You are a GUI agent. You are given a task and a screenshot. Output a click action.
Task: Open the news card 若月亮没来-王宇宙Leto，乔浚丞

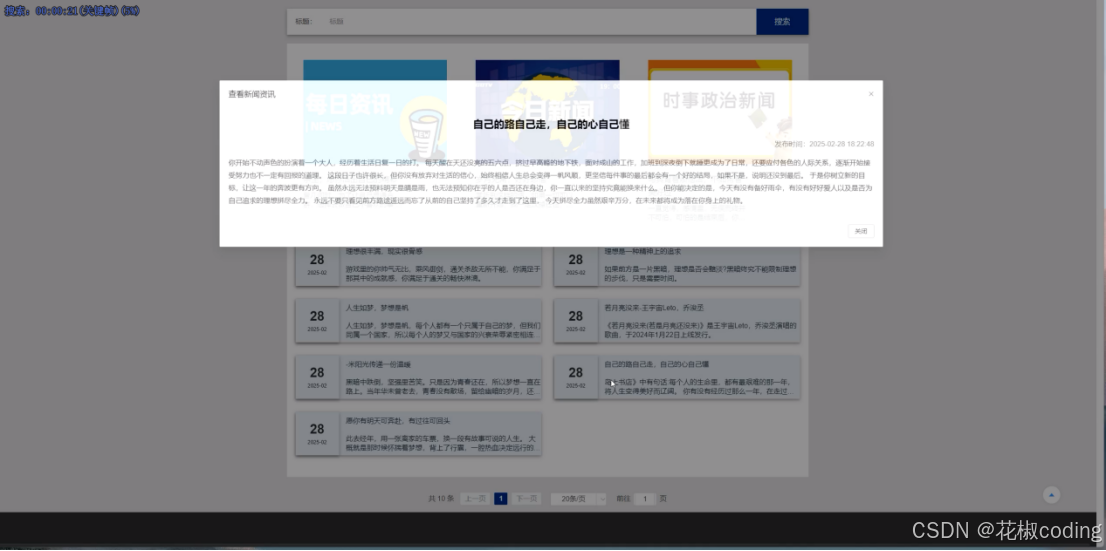click(677, 321)
